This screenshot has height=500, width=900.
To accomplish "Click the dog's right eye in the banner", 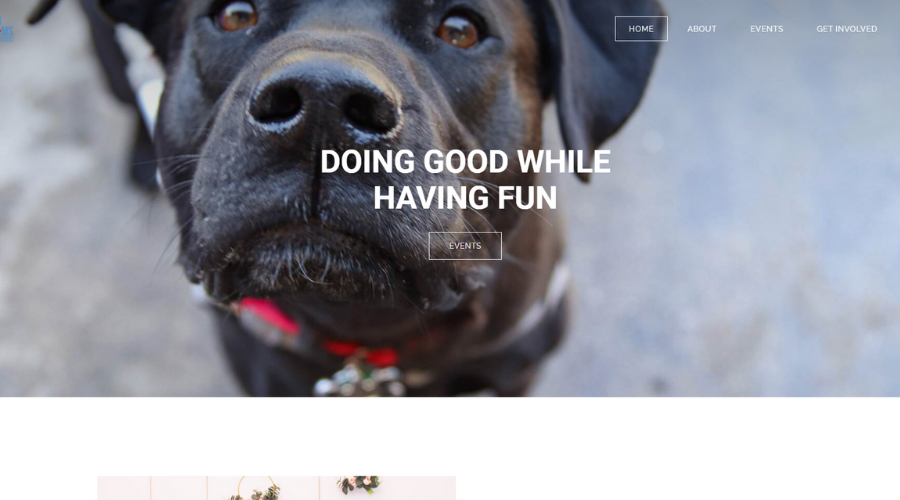I will [457, 30].
